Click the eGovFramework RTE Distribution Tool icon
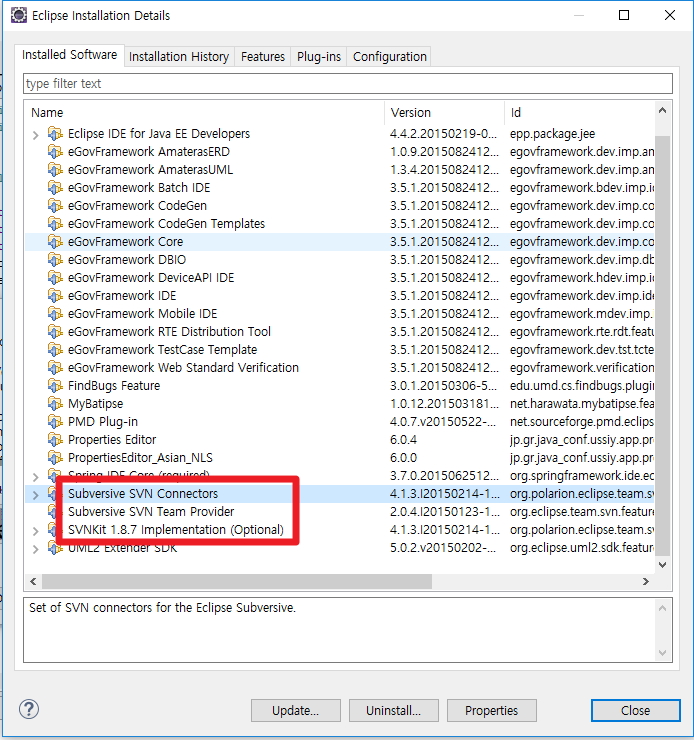 (55, 332)
